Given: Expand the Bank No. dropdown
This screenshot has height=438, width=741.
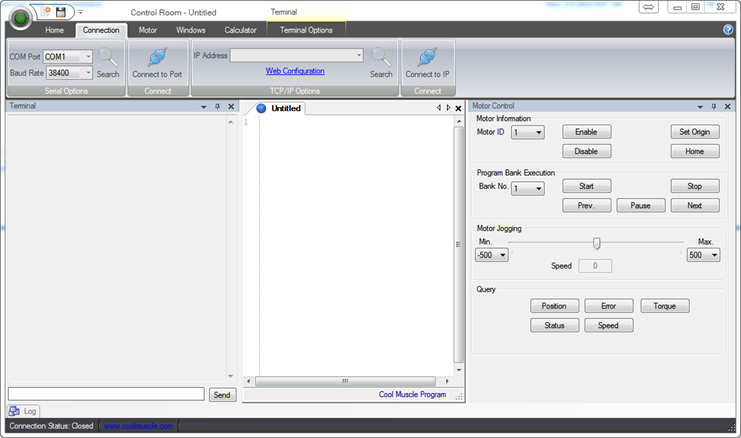Looking at the screenshot, I should coord(539,188).
